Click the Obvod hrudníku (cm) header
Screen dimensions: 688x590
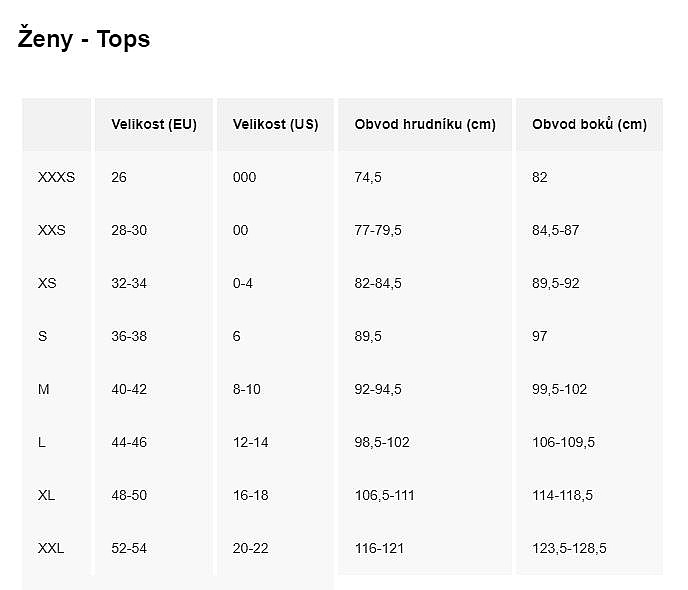(425, 124)
